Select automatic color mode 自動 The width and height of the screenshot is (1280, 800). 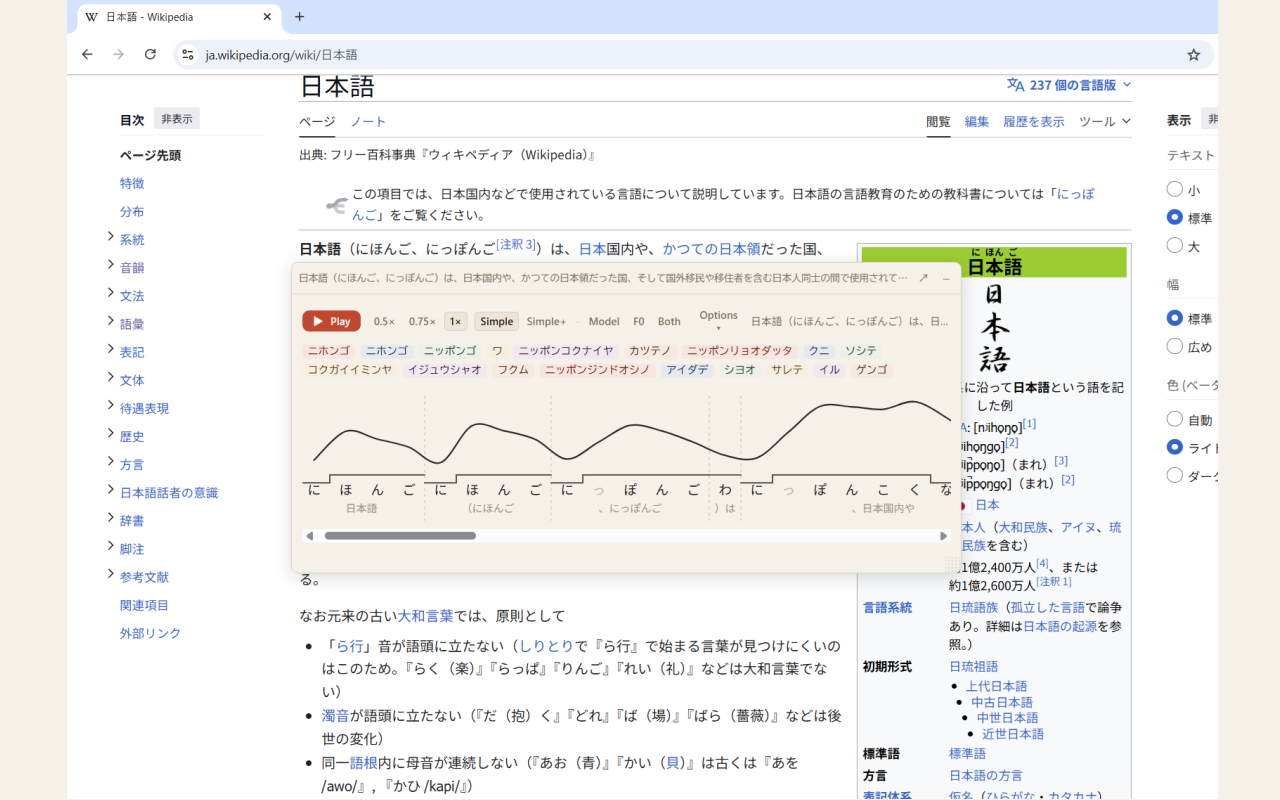point(1175,419)
